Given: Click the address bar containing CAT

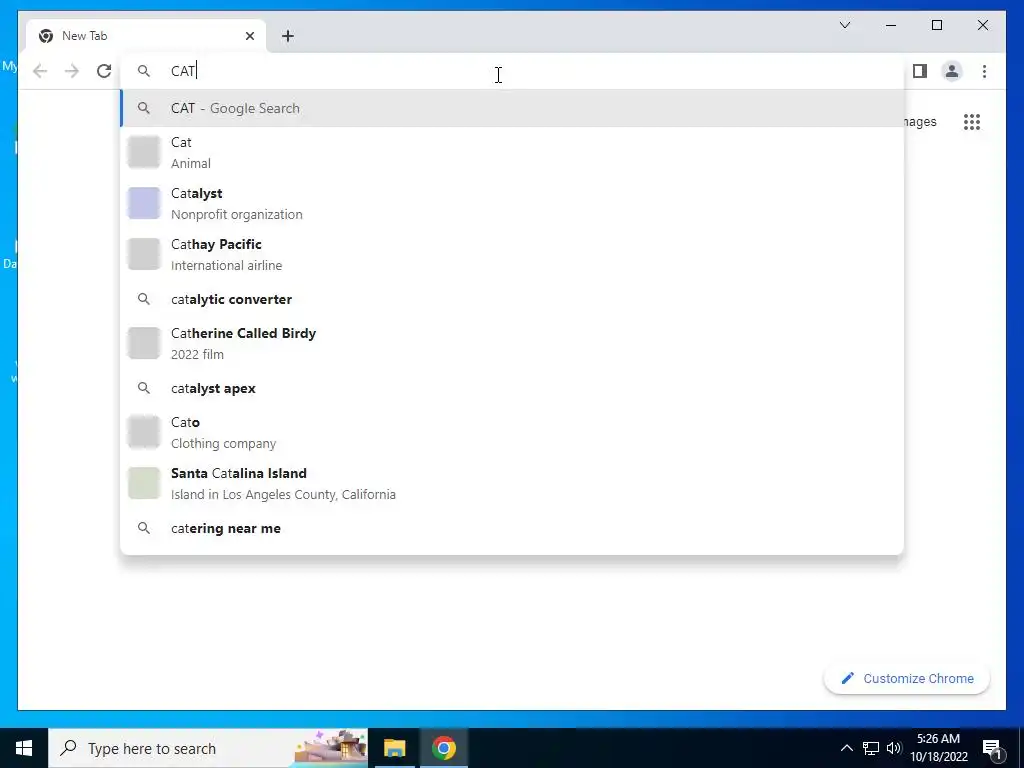Looking at the screenshot, I should [512, 71].
